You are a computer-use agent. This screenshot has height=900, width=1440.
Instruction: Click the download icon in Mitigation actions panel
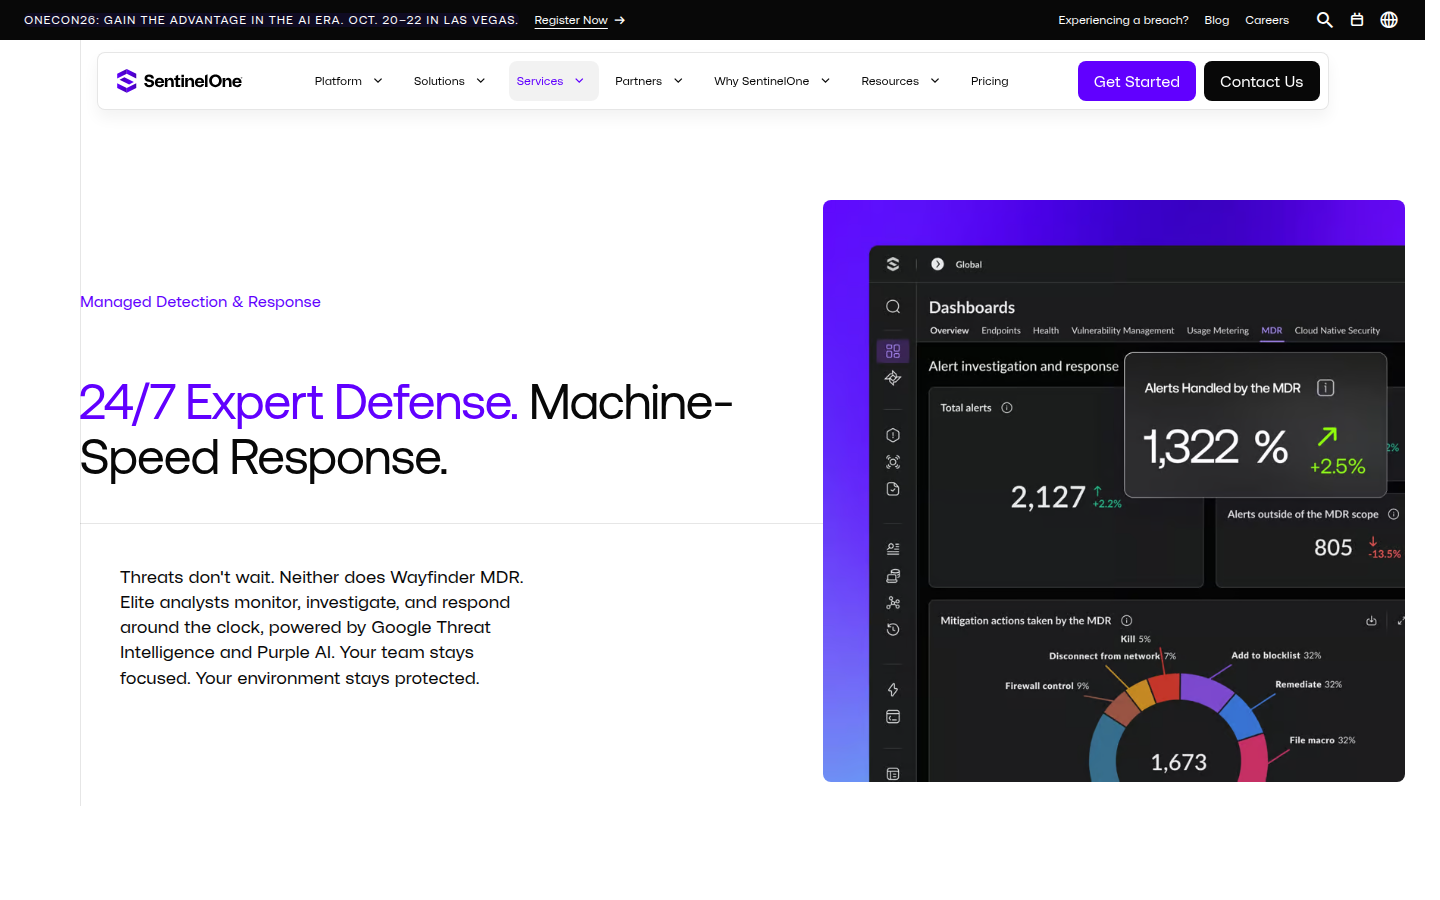pos(1371,621)
